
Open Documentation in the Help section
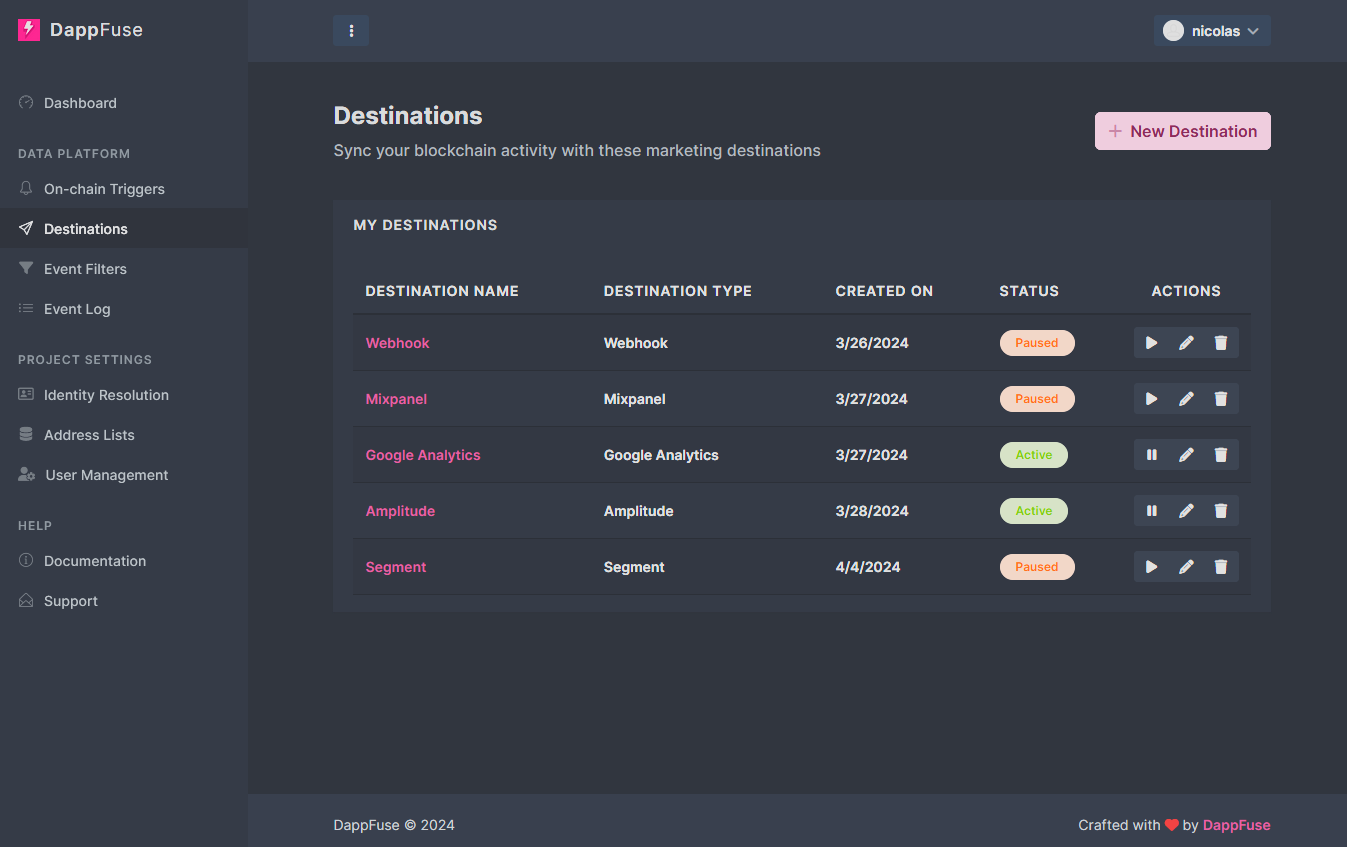pyautogui.click(x=124, y=561)
